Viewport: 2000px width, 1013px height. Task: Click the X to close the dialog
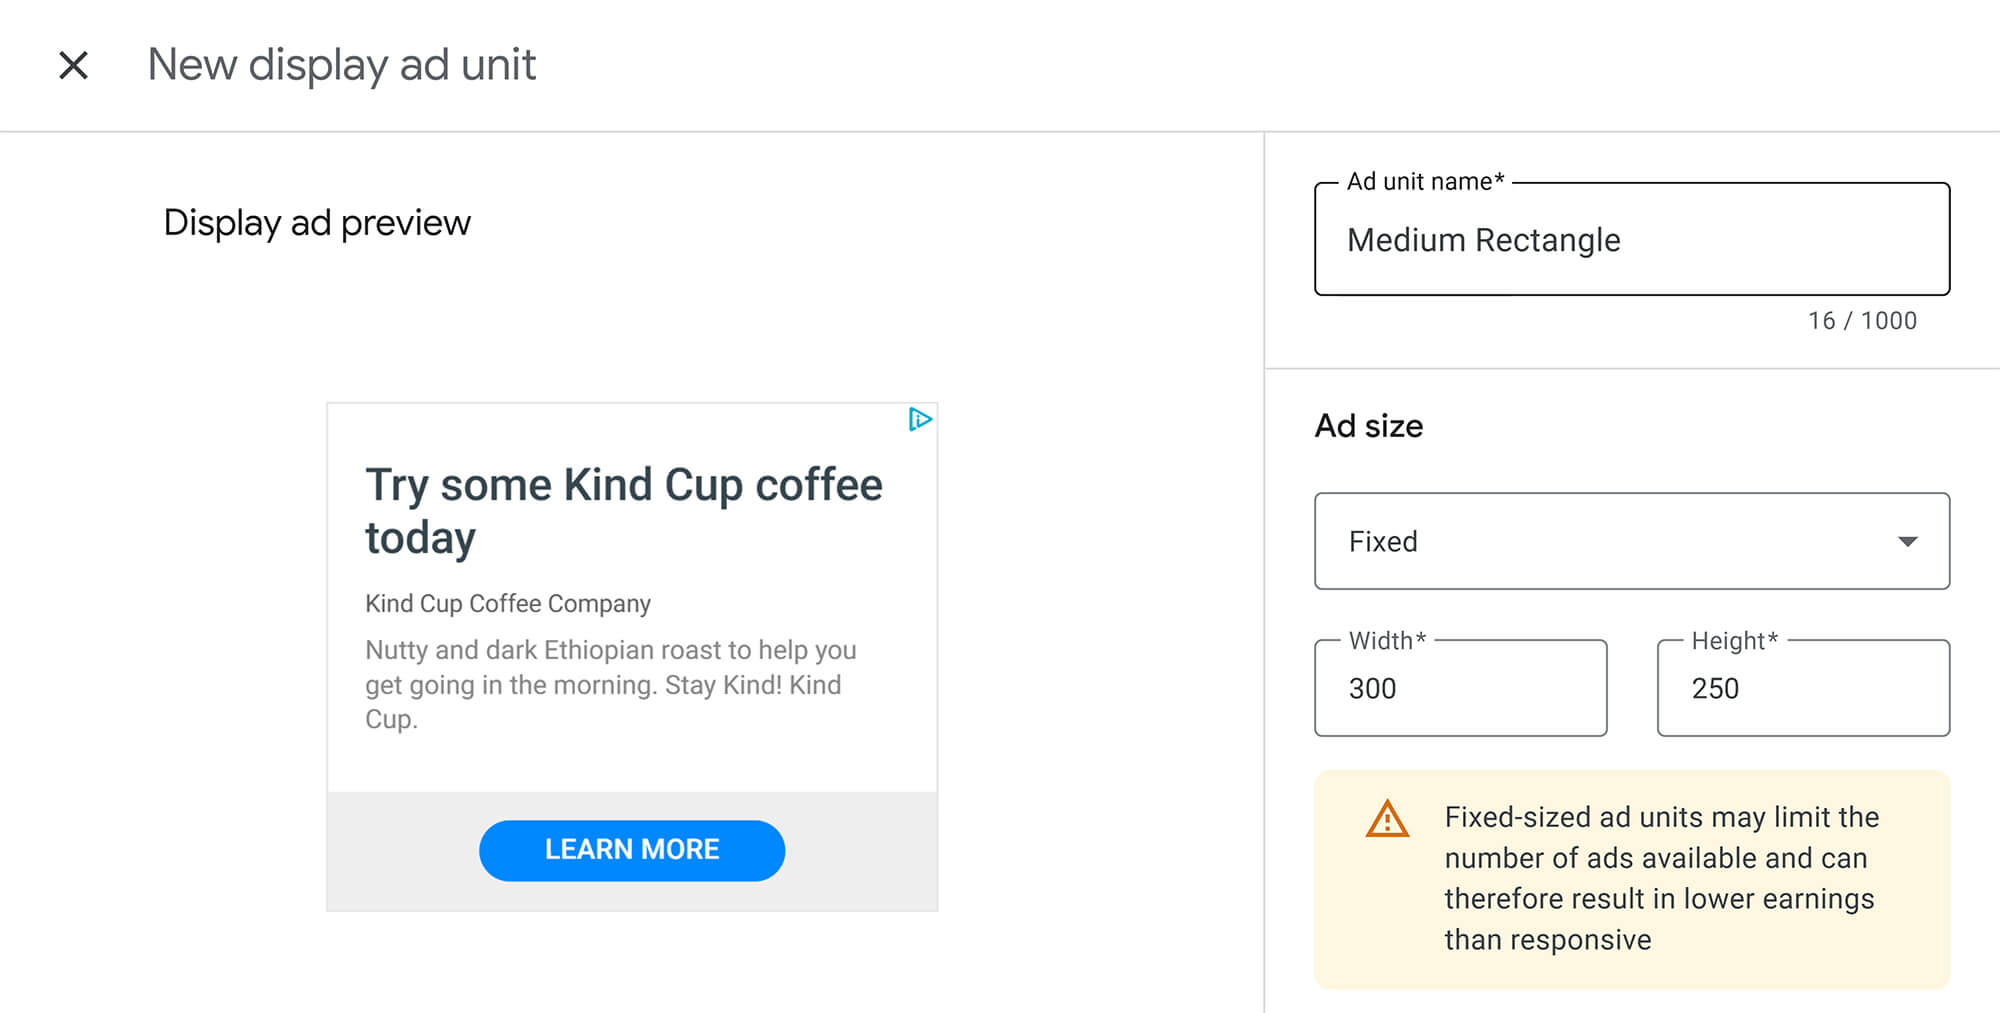click(x=73, y=64)
